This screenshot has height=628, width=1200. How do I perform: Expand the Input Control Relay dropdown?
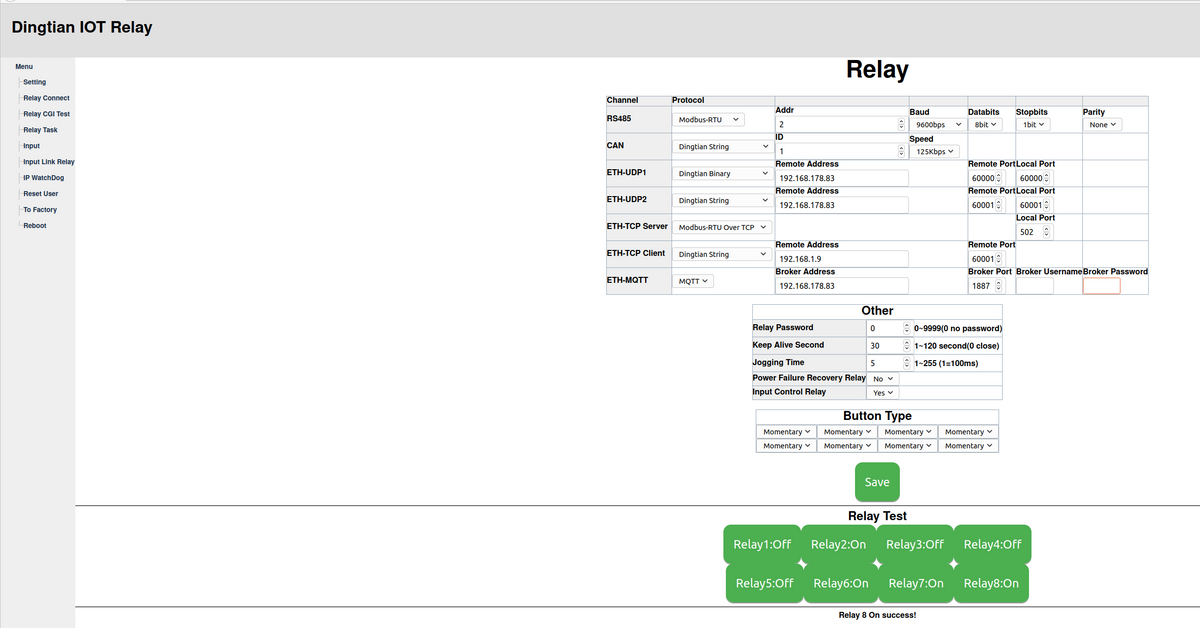884,393
